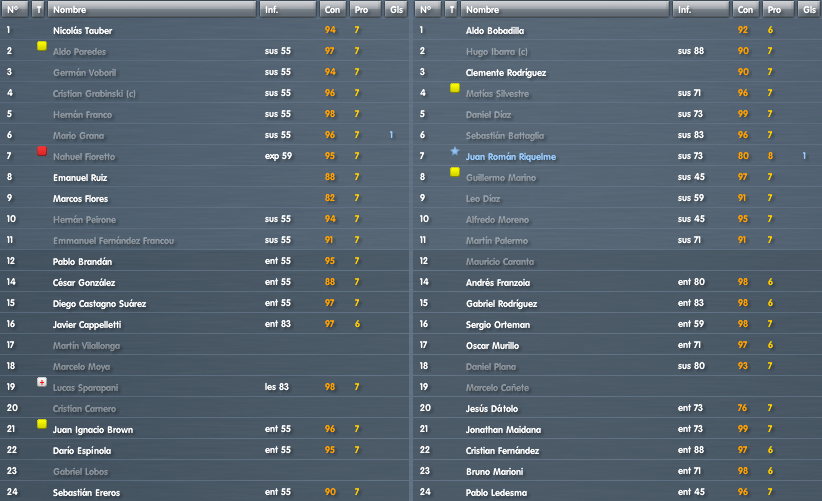Click the left table's Gls column header
The image size is (822, 501).
click(396, 9)
